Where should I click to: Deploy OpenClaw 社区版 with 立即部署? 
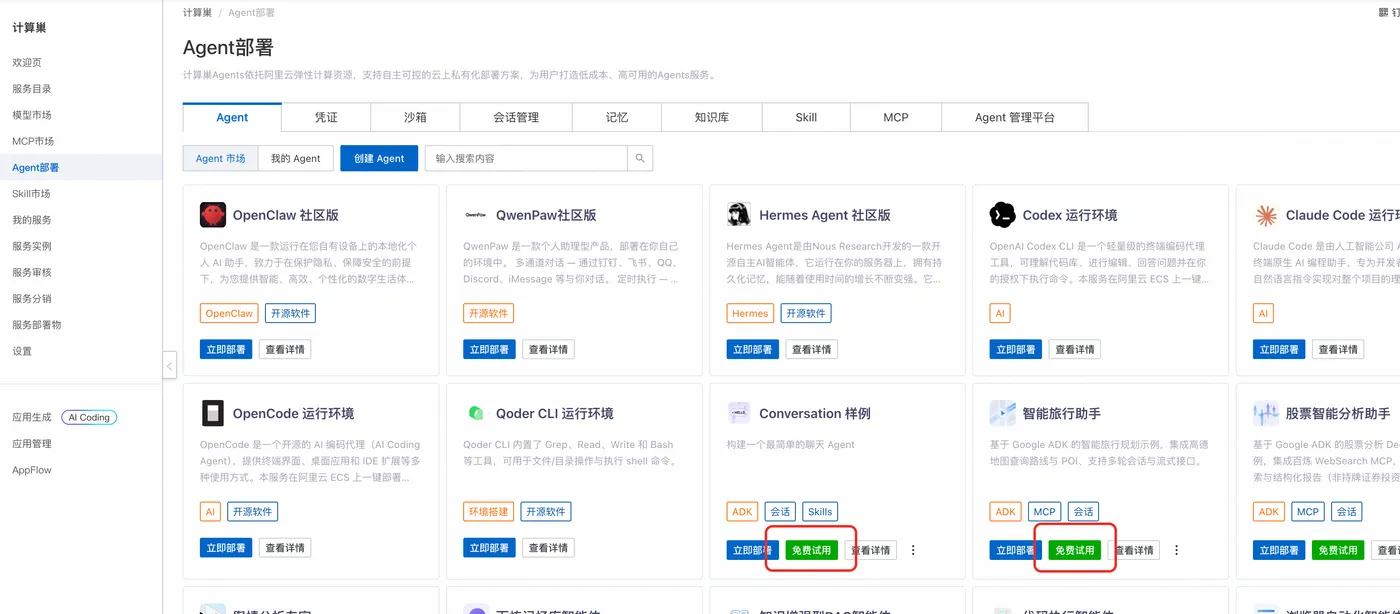coord(226,349)
